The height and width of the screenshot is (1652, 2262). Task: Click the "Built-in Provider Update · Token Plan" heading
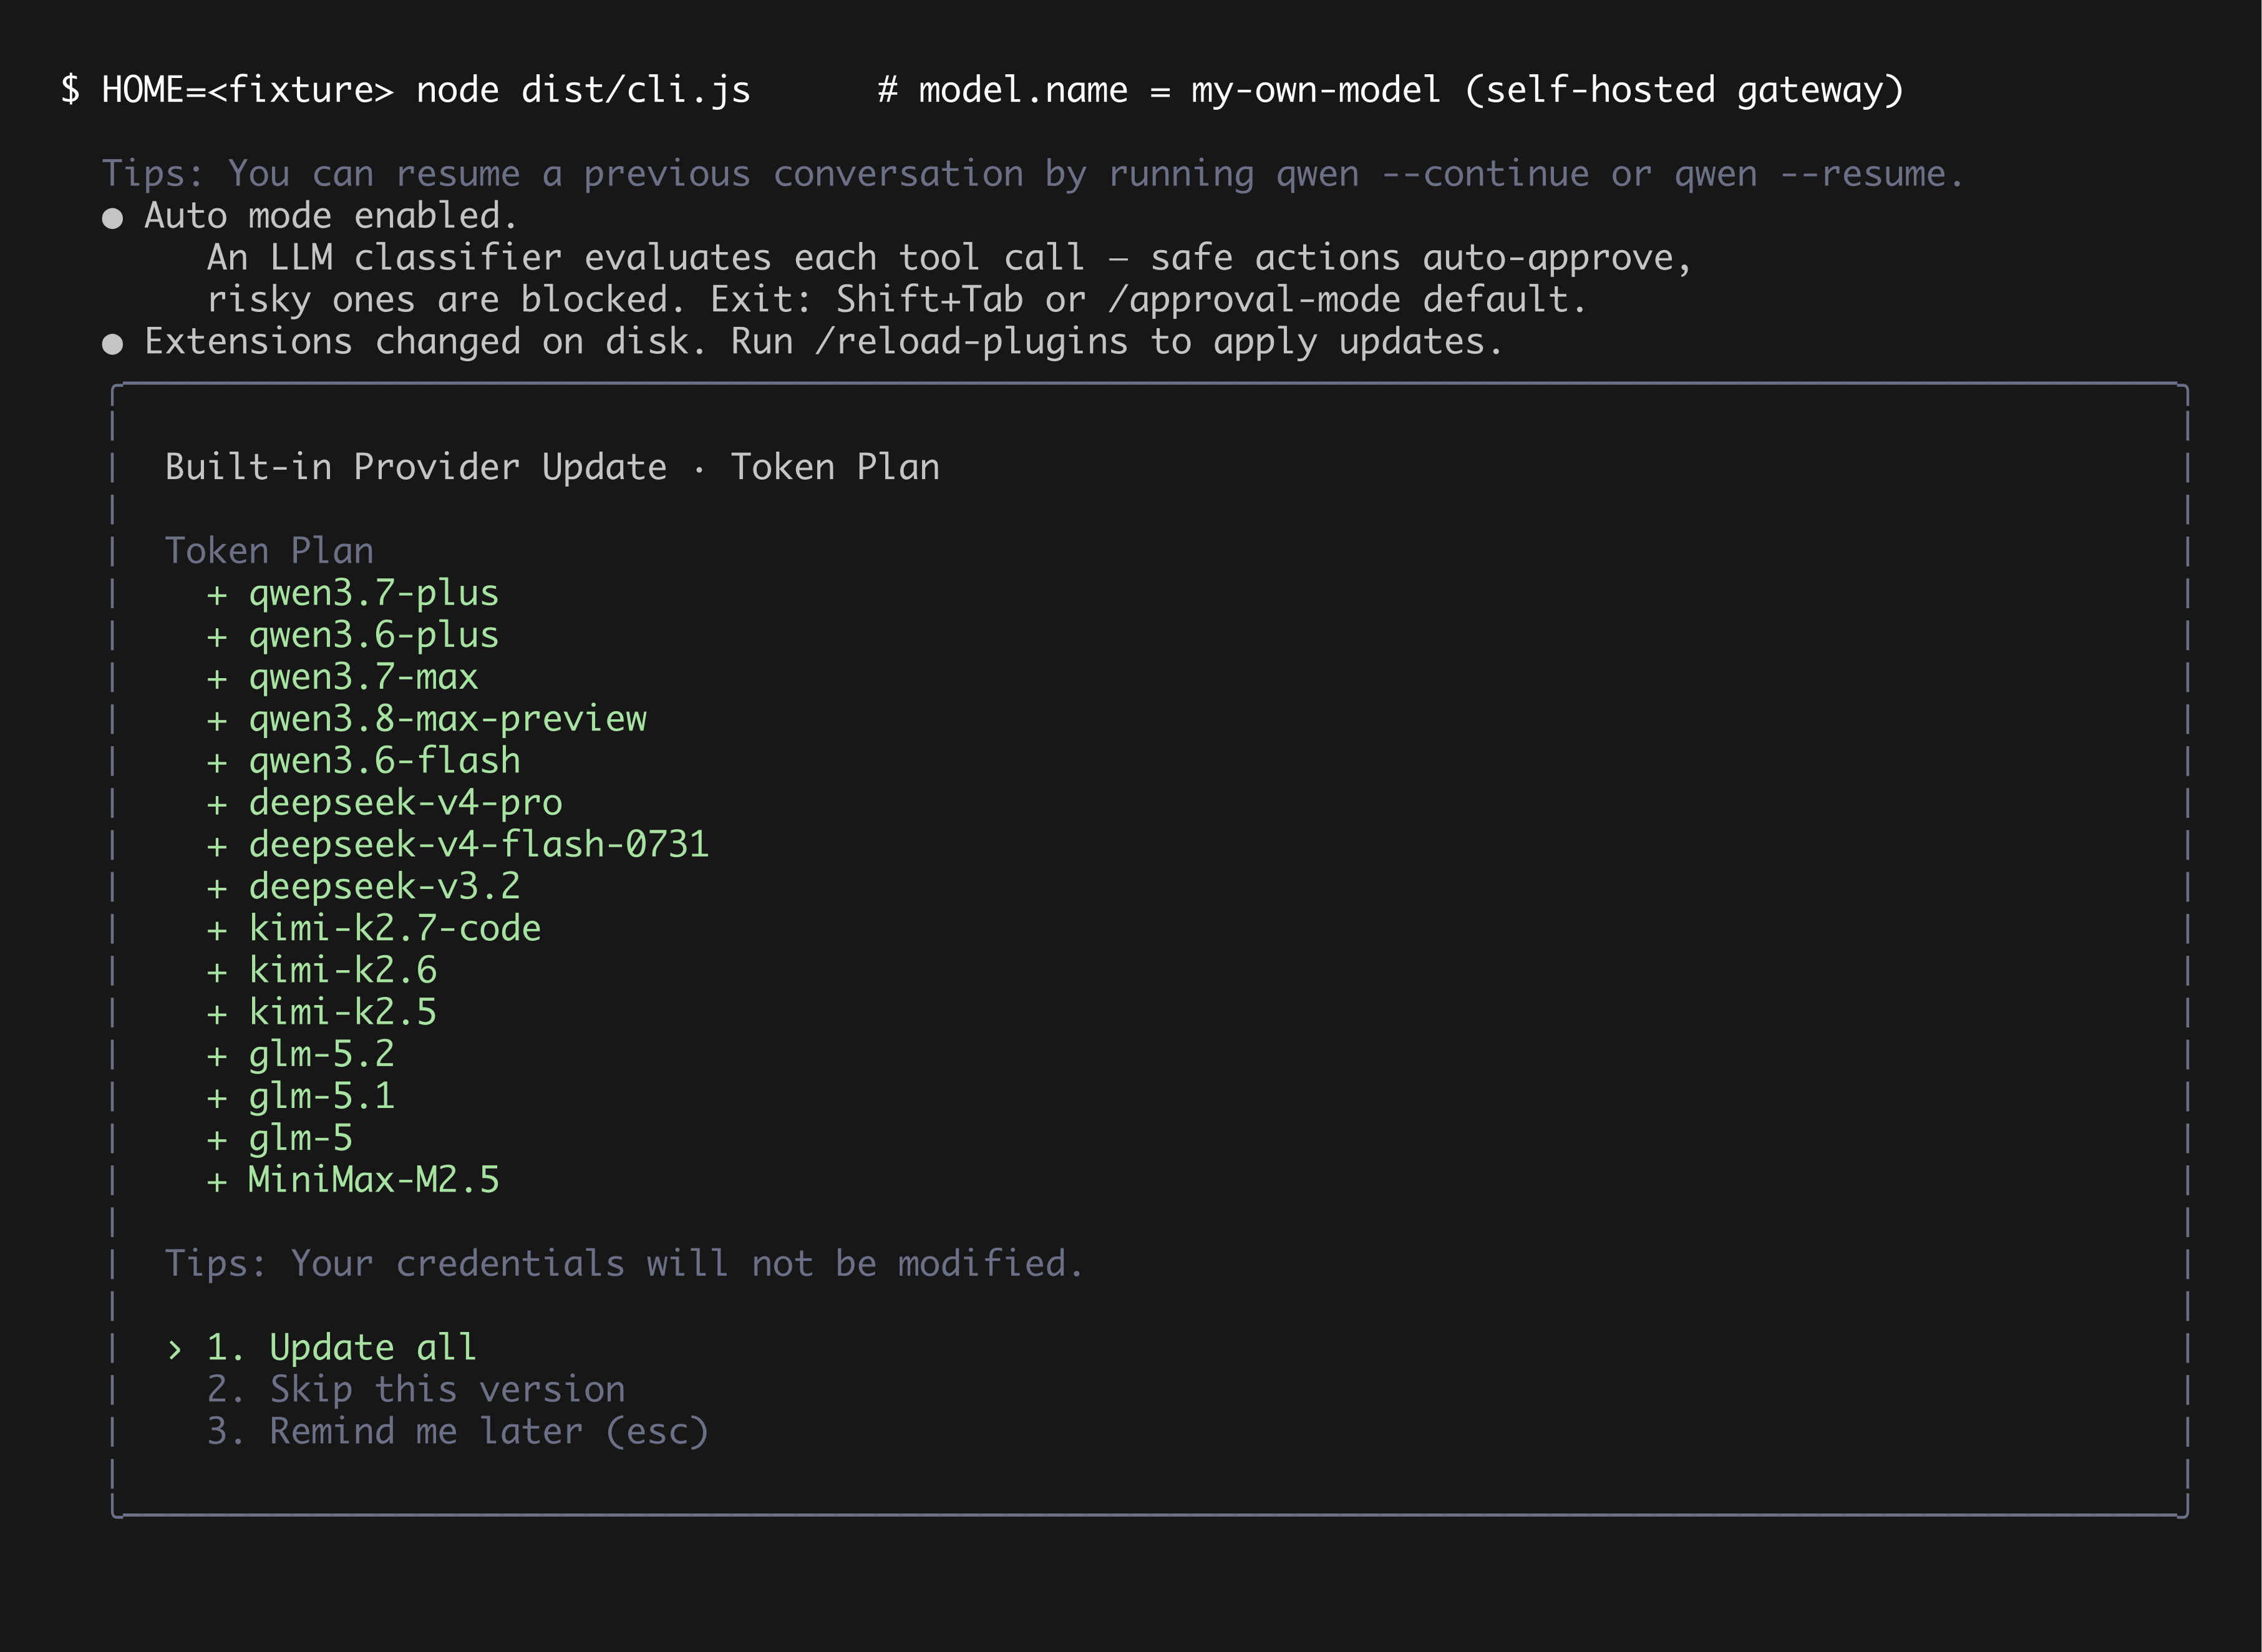552,467
